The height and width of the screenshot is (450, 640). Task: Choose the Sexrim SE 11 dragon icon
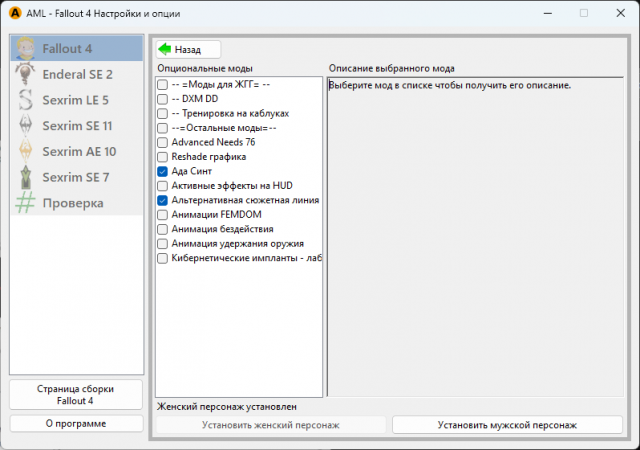click(27, 126)
